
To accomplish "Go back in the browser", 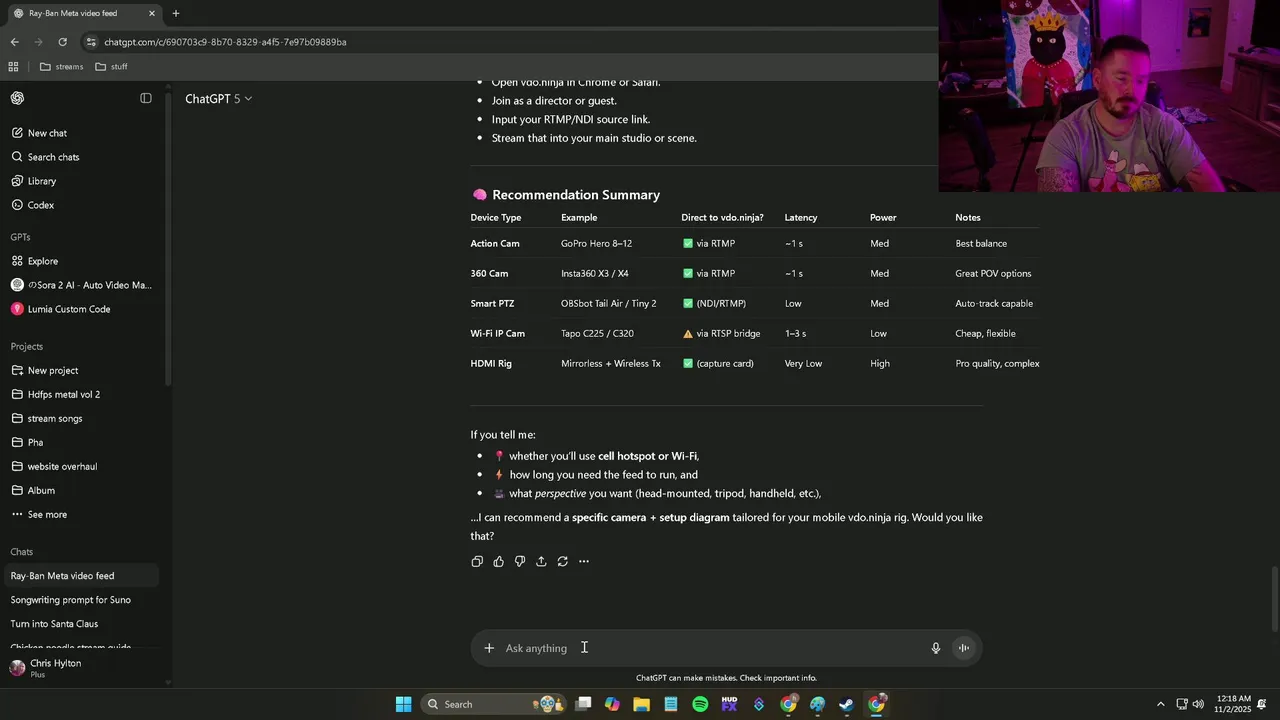I will (x=14, y=42).
